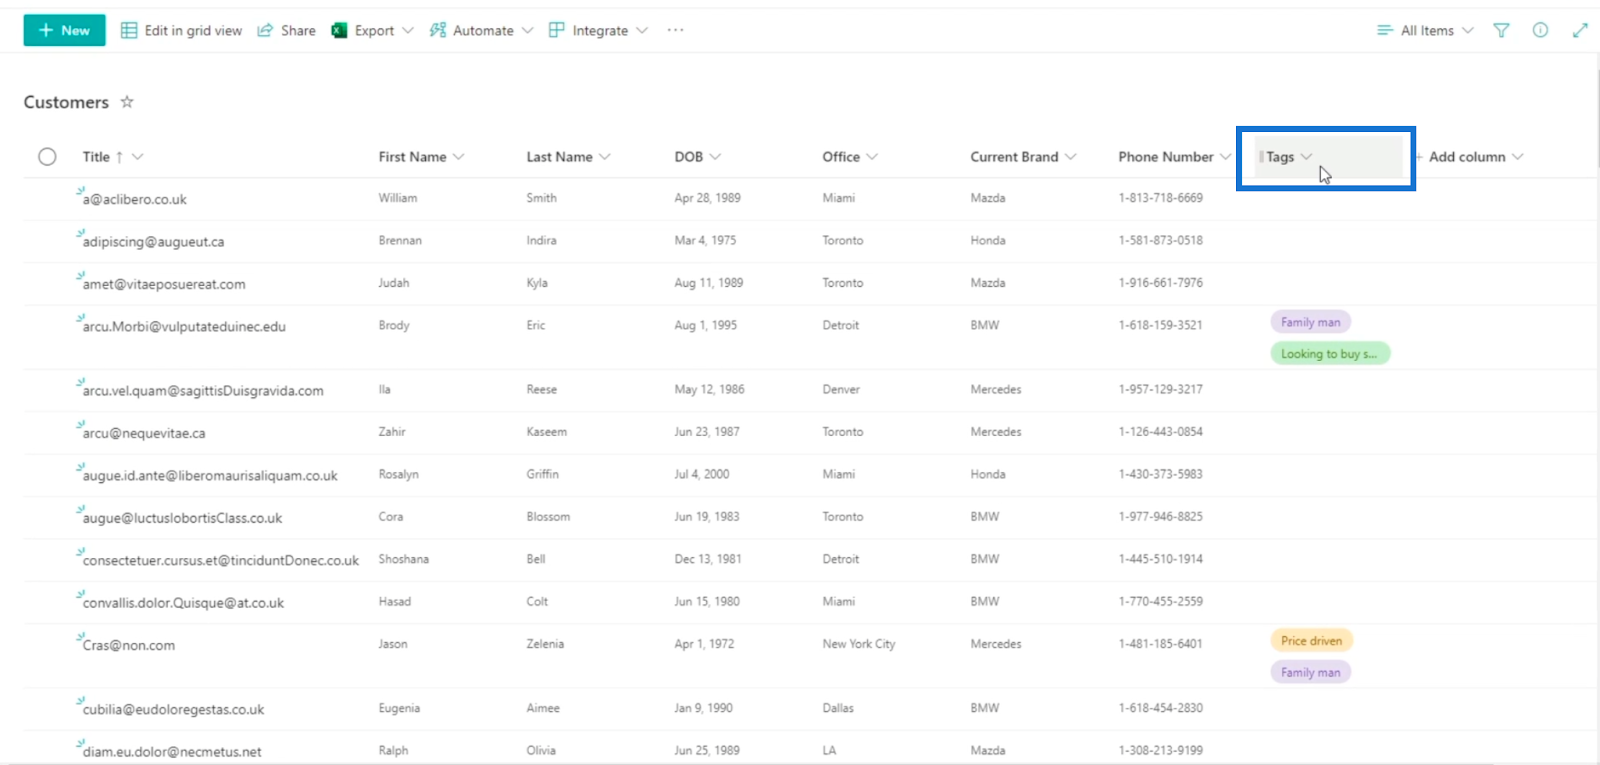Open the filter pane funnel icon

1501,30
